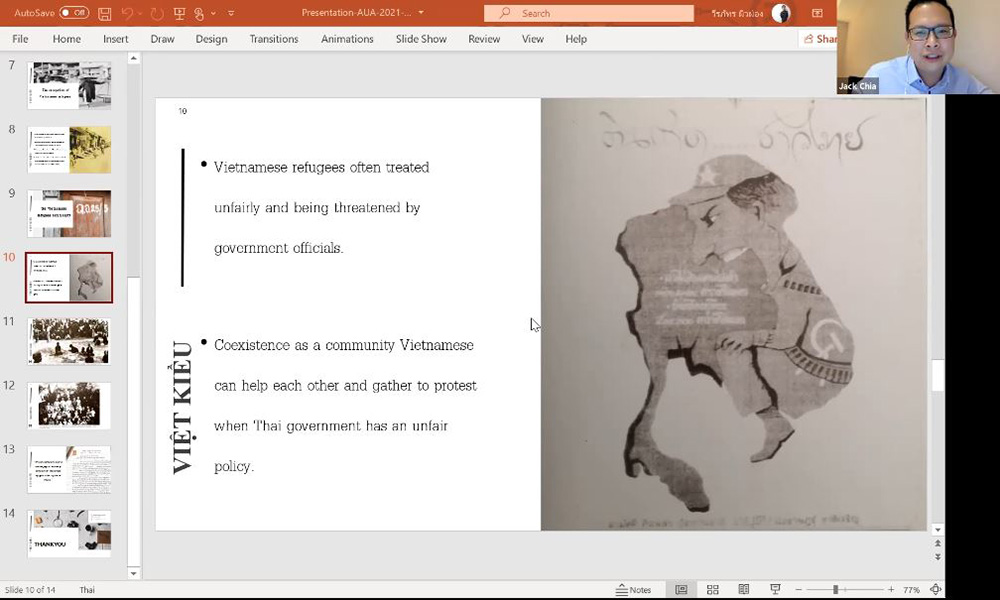Image resolution: width=1000 pixels, height=600 pixels.
Task: Click the Touch/Mouse Mode icon
Action: (x=200, y=13)
